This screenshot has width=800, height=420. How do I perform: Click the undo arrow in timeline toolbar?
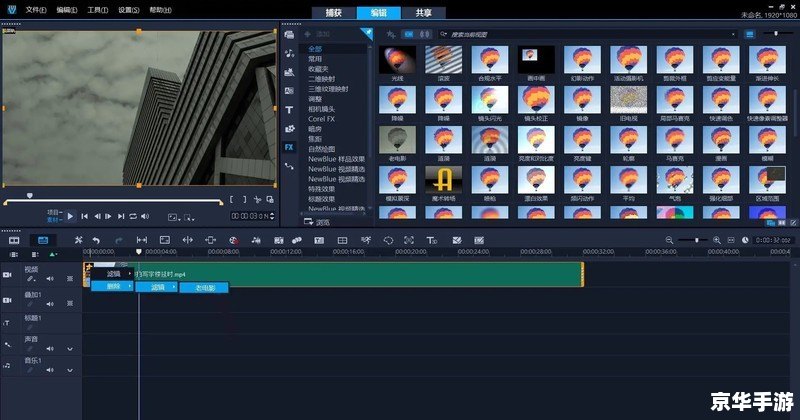(96, 240)
